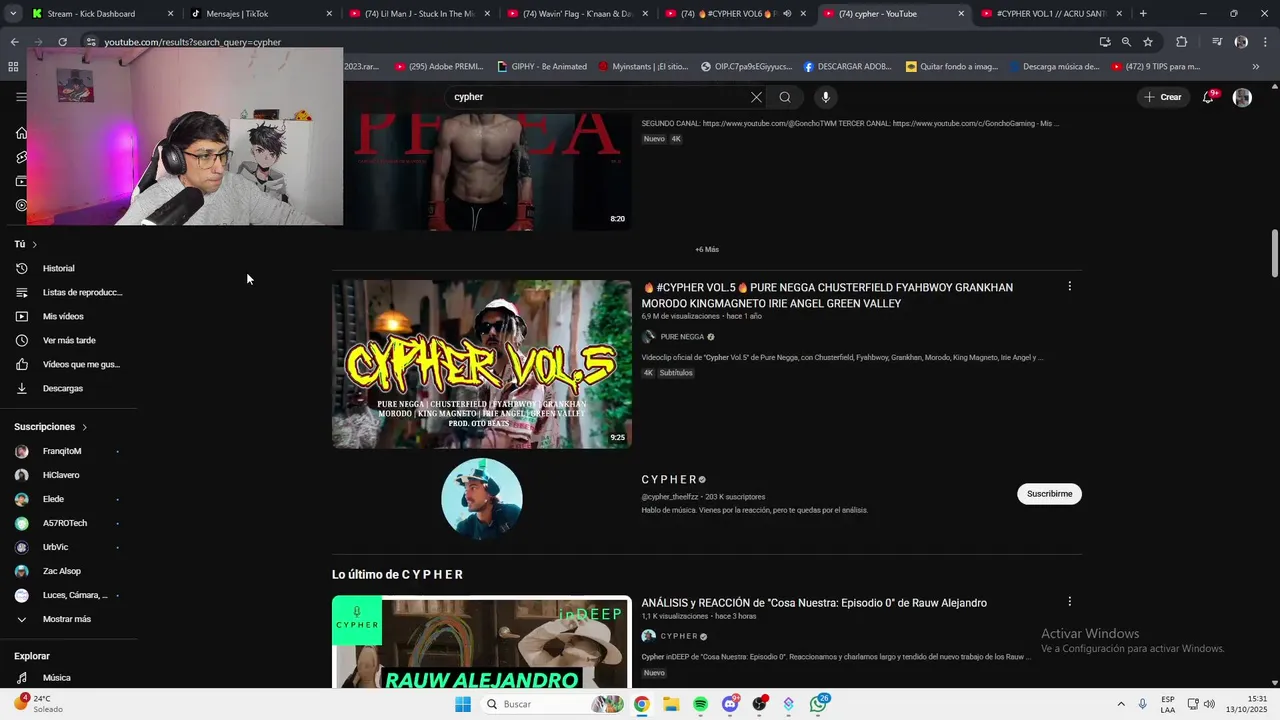Open Spotify from the taskbar

point(700,704)
